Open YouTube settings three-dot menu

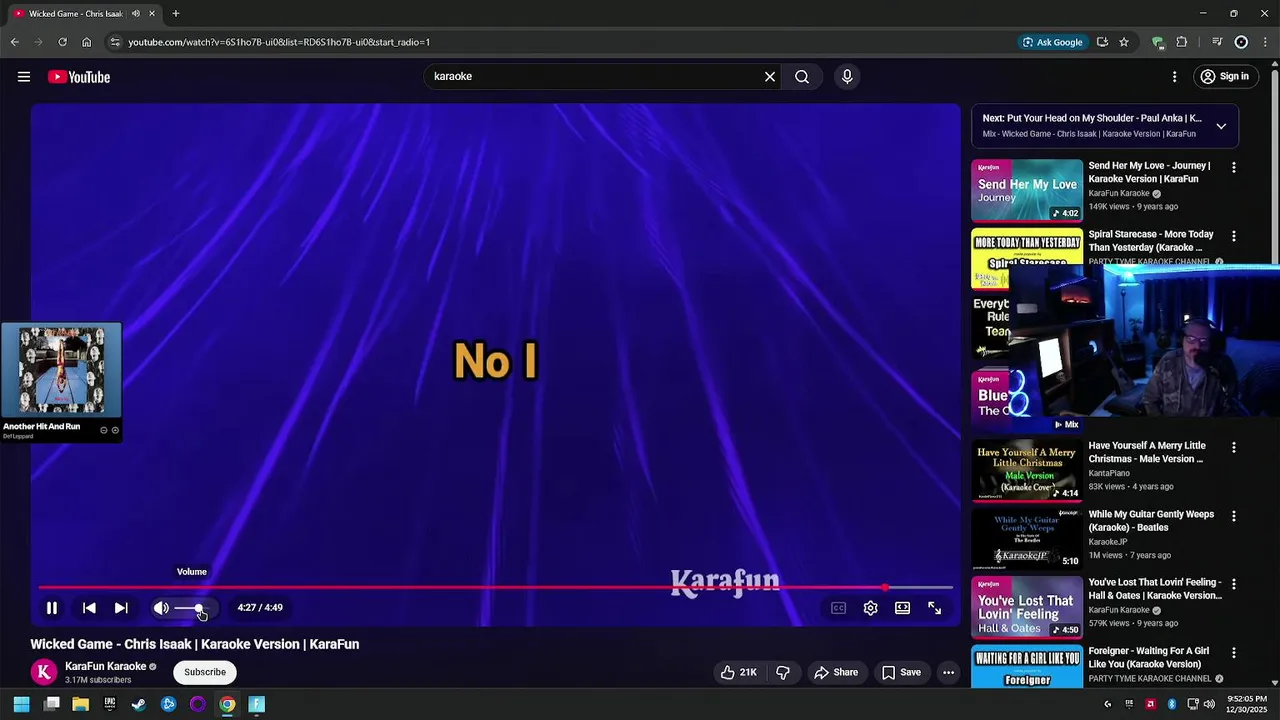click(1174, 77)
